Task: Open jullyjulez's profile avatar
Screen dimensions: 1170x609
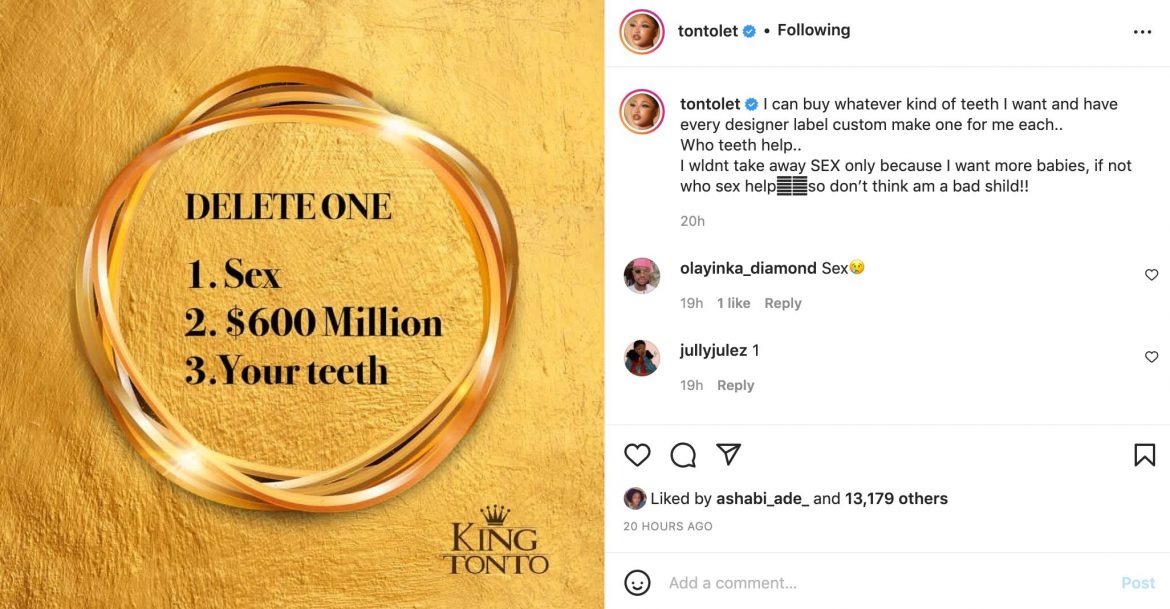Action: (x=641, y=357)
